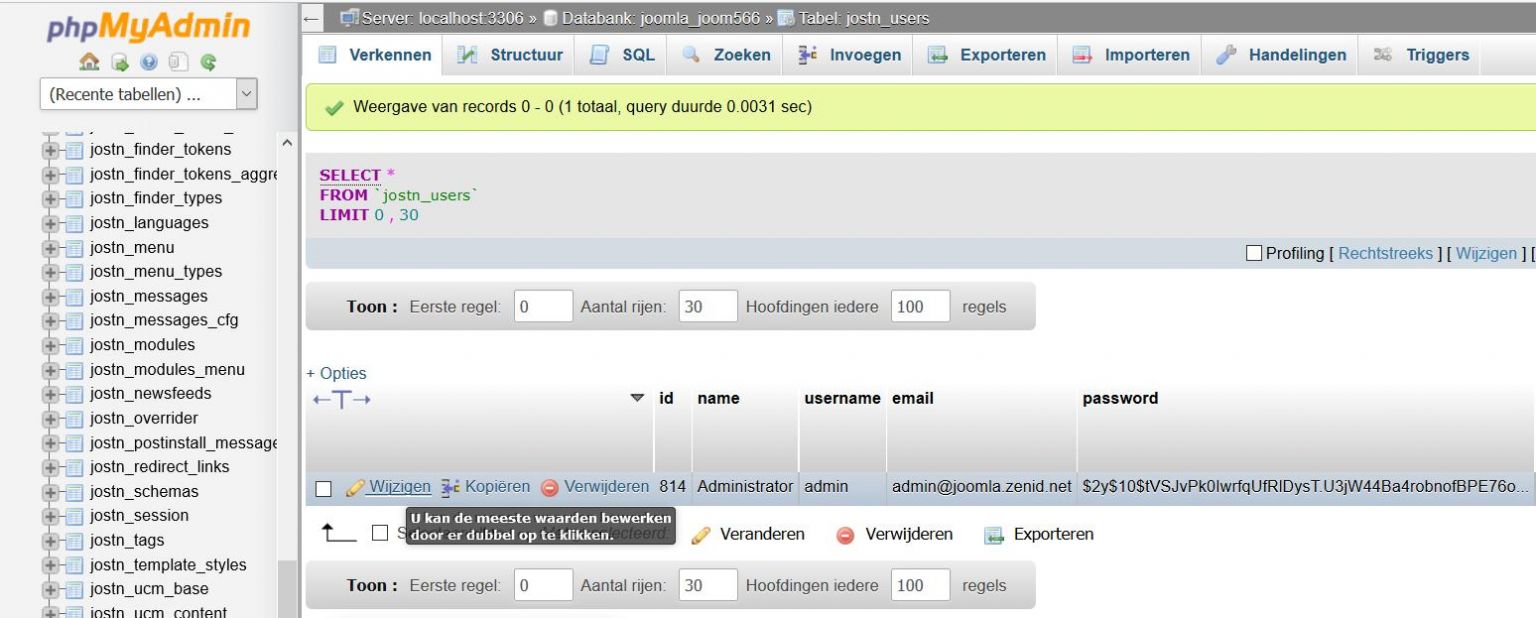1536x618 pixels.
Task: Click the sort triangle in the table header
Action: pyautogui.click(x=637, y=398)
